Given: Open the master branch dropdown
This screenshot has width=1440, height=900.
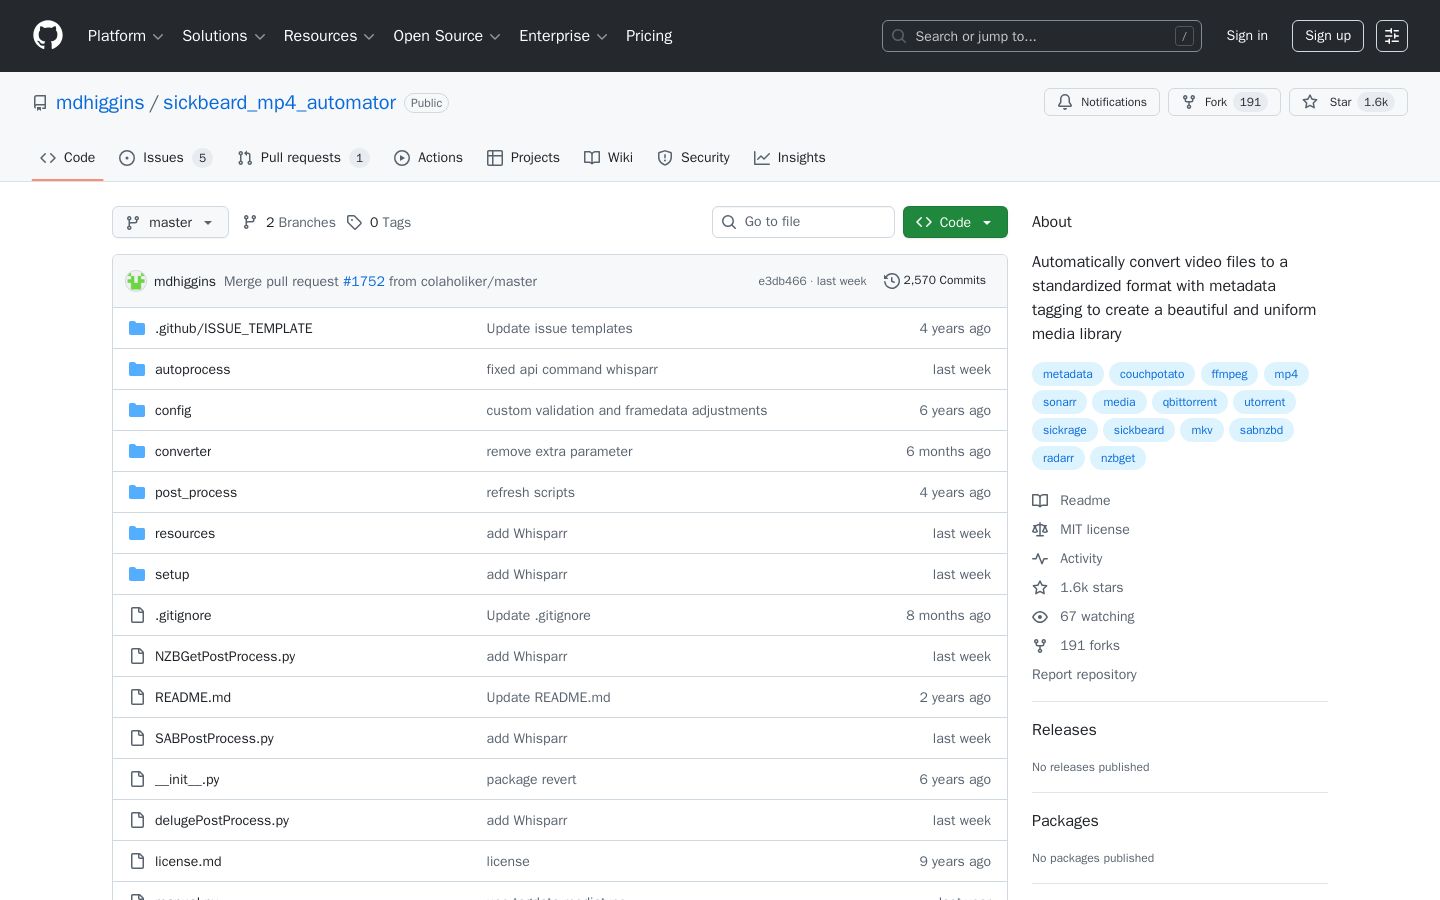Looking at the screenshot, I should click(170, 222).
